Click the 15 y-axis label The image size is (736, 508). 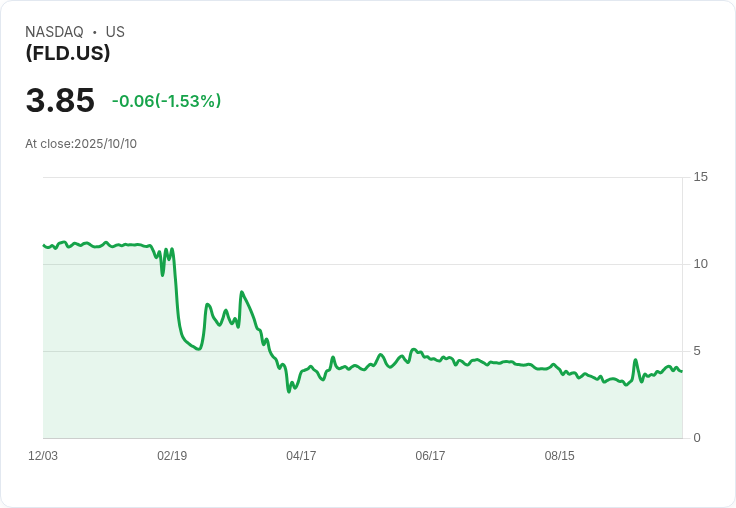coord(700,177)
